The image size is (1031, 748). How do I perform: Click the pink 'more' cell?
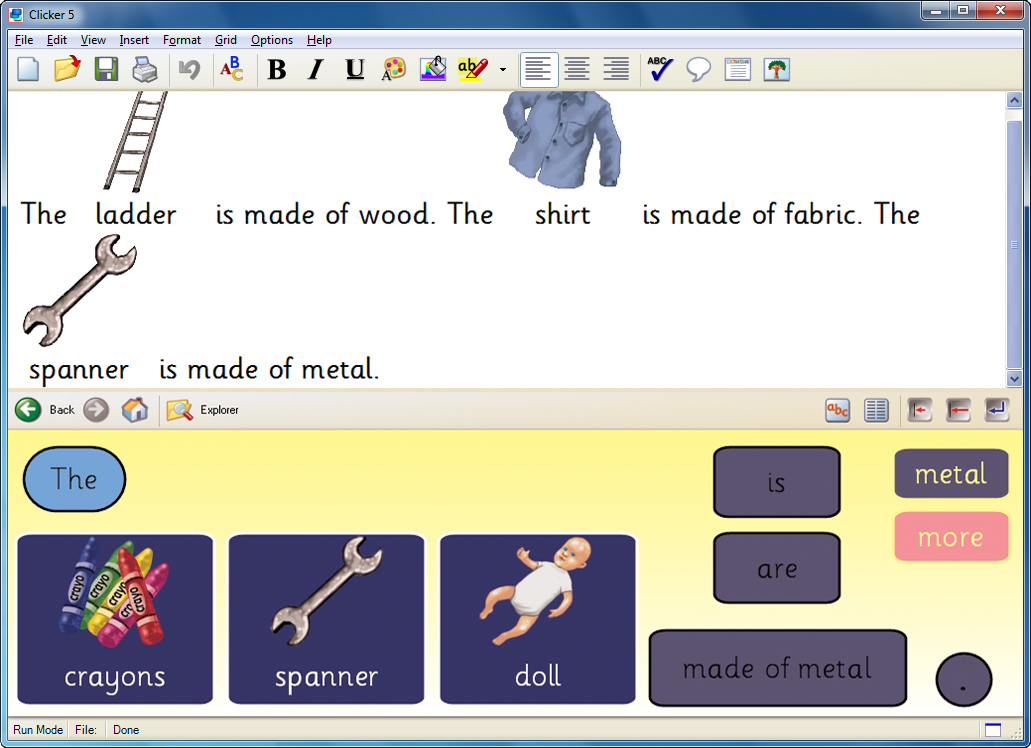click(951, 536)
